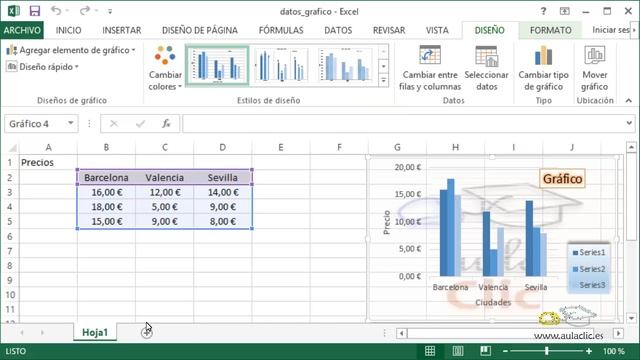Open the ARCHIVO menu

coord(22,30)
